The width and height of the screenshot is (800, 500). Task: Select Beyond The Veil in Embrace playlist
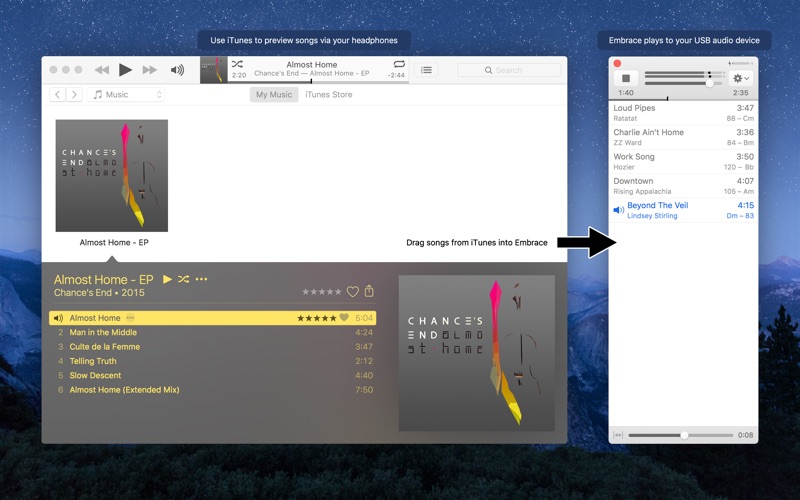point(683,210)
